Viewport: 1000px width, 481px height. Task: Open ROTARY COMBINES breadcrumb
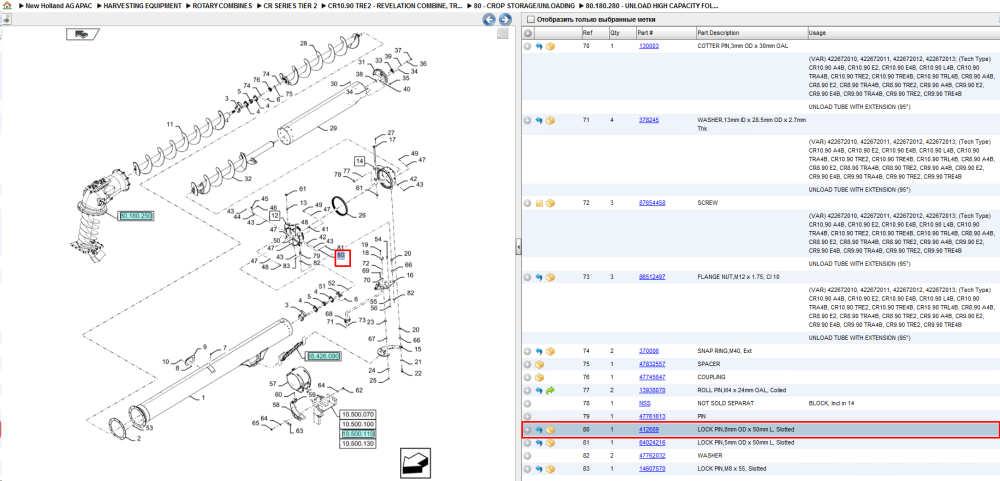222,5
